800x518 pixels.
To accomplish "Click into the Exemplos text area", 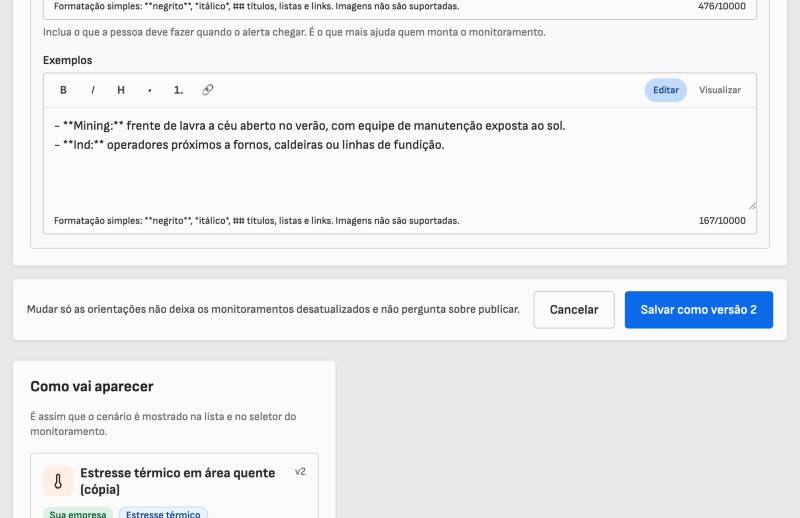I will [400, 159].
